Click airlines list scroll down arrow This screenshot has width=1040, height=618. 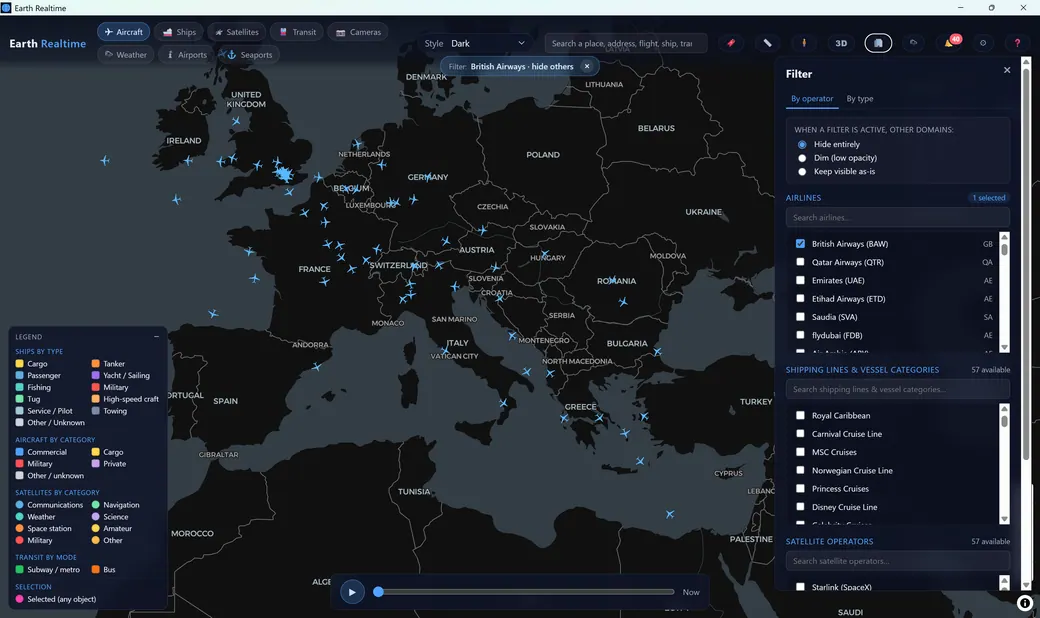[1004, 347]
